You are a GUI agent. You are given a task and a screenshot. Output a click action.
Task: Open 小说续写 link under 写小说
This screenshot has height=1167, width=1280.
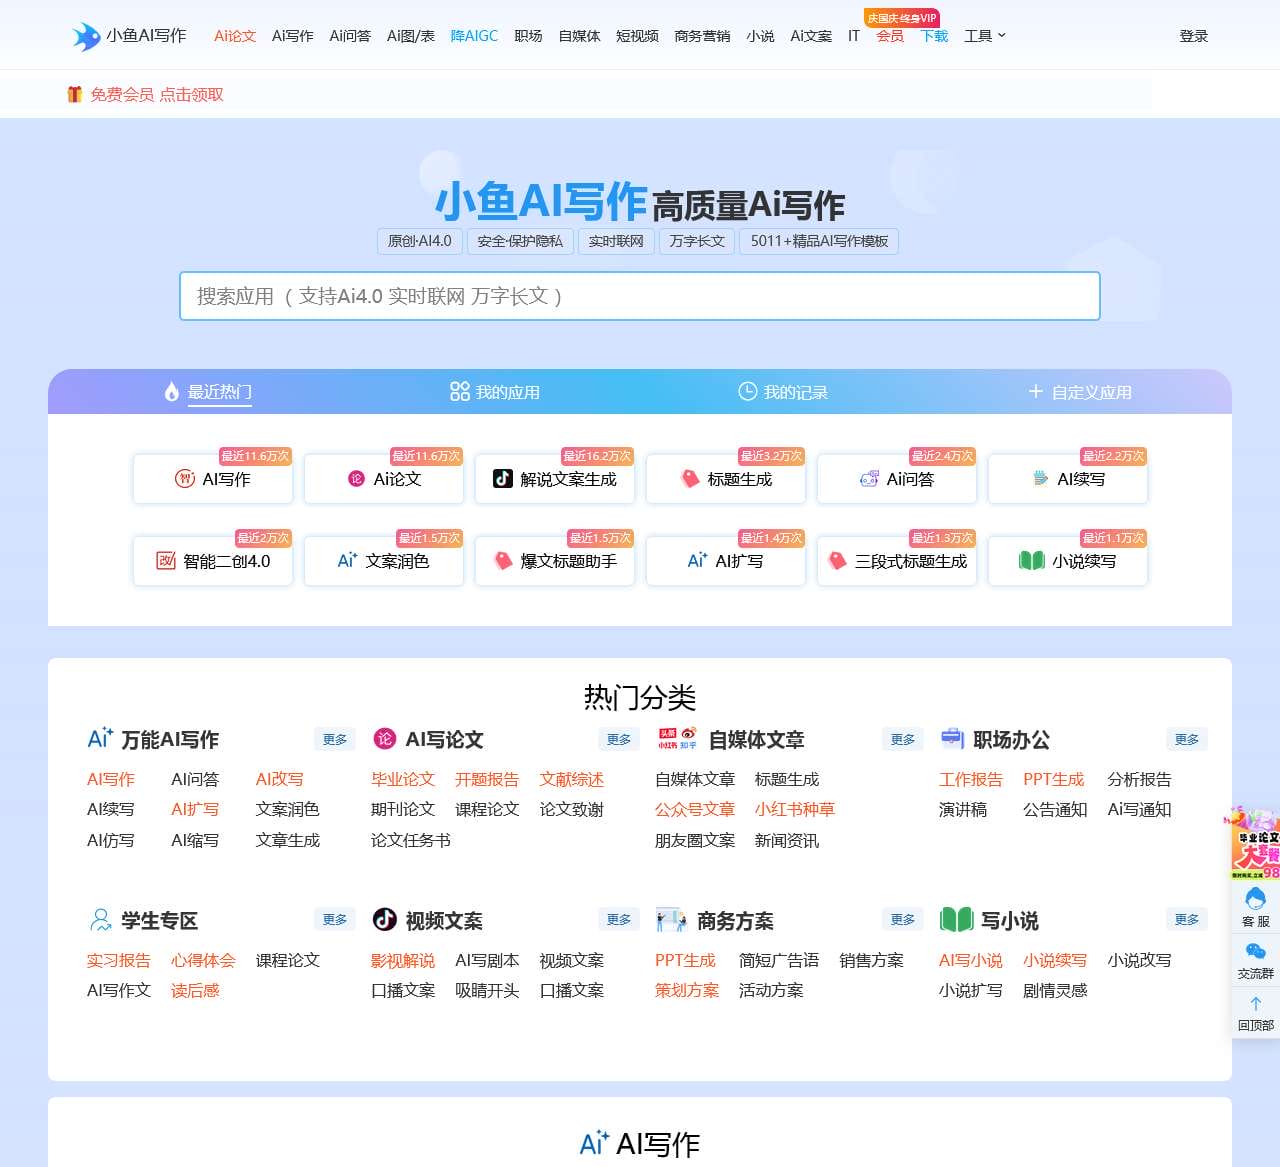tap(1055, 960)
